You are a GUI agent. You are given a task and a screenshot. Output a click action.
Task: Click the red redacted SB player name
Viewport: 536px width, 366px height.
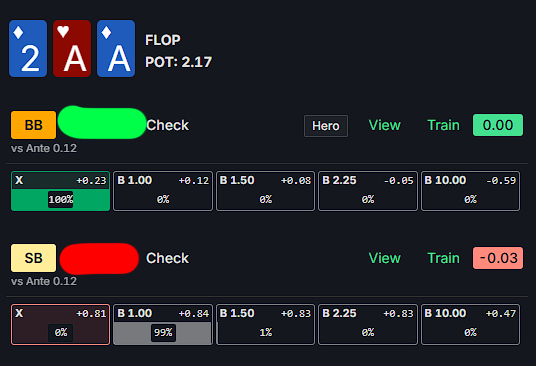99,259
